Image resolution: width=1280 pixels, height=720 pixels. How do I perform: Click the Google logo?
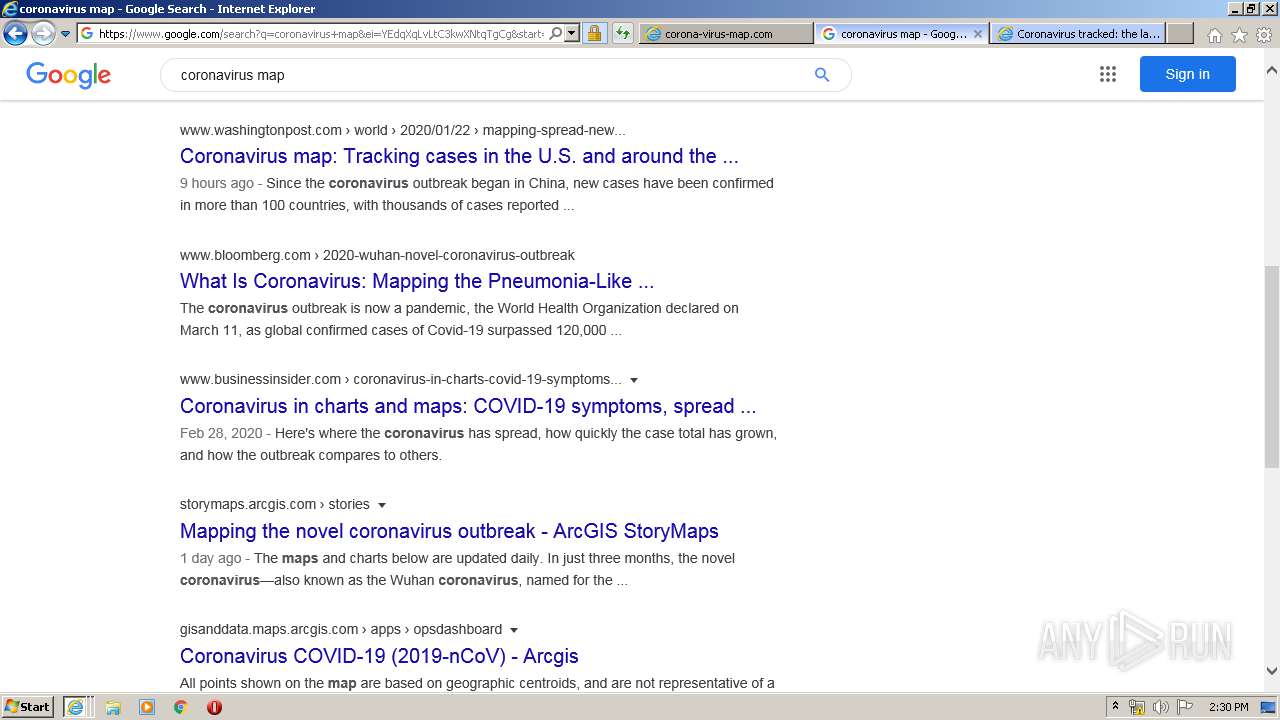[68, 75]
